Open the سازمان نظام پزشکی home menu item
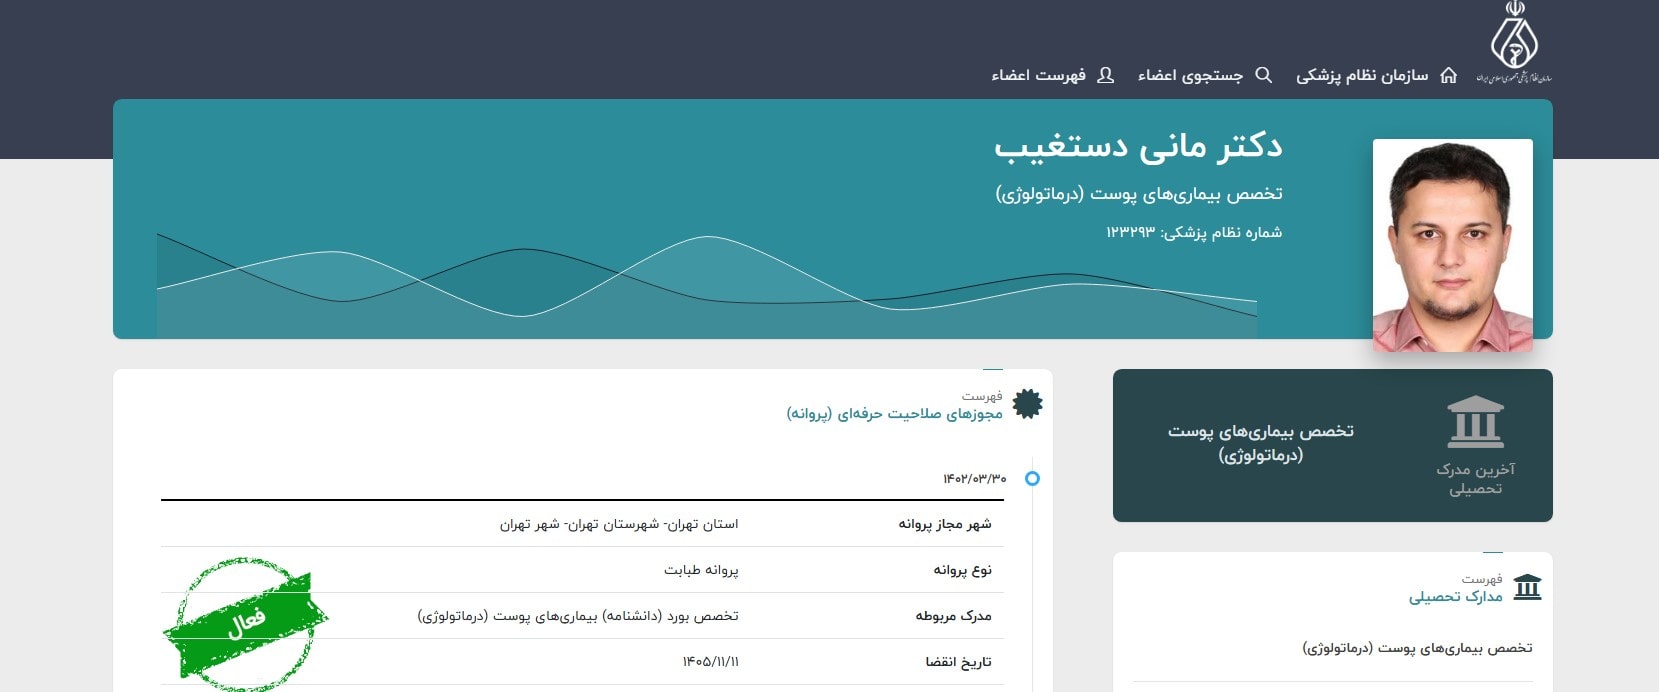This screenshot has width=1659, height=692. click(x=1362, y=76)
